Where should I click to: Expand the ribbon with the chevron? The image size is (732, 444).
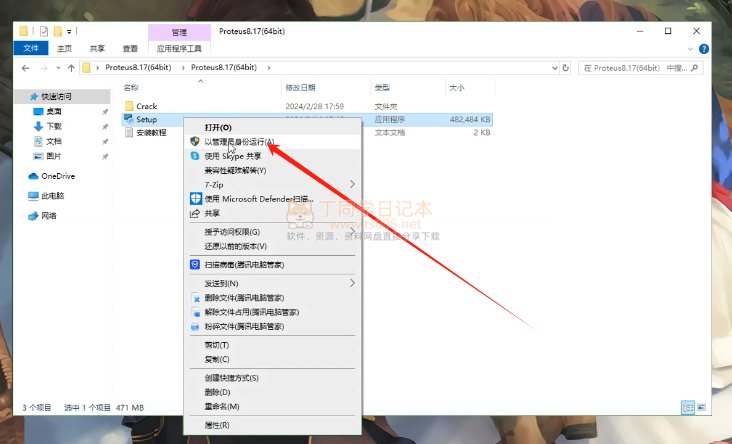(x=690, y=49)
